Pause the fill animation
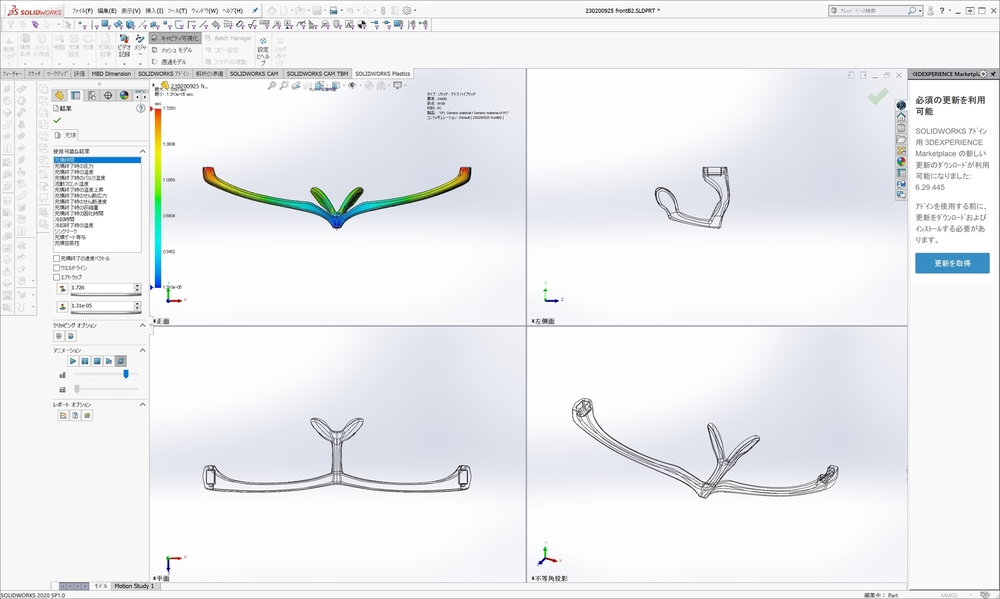The image size is (1000, 599). pos(85,361)
